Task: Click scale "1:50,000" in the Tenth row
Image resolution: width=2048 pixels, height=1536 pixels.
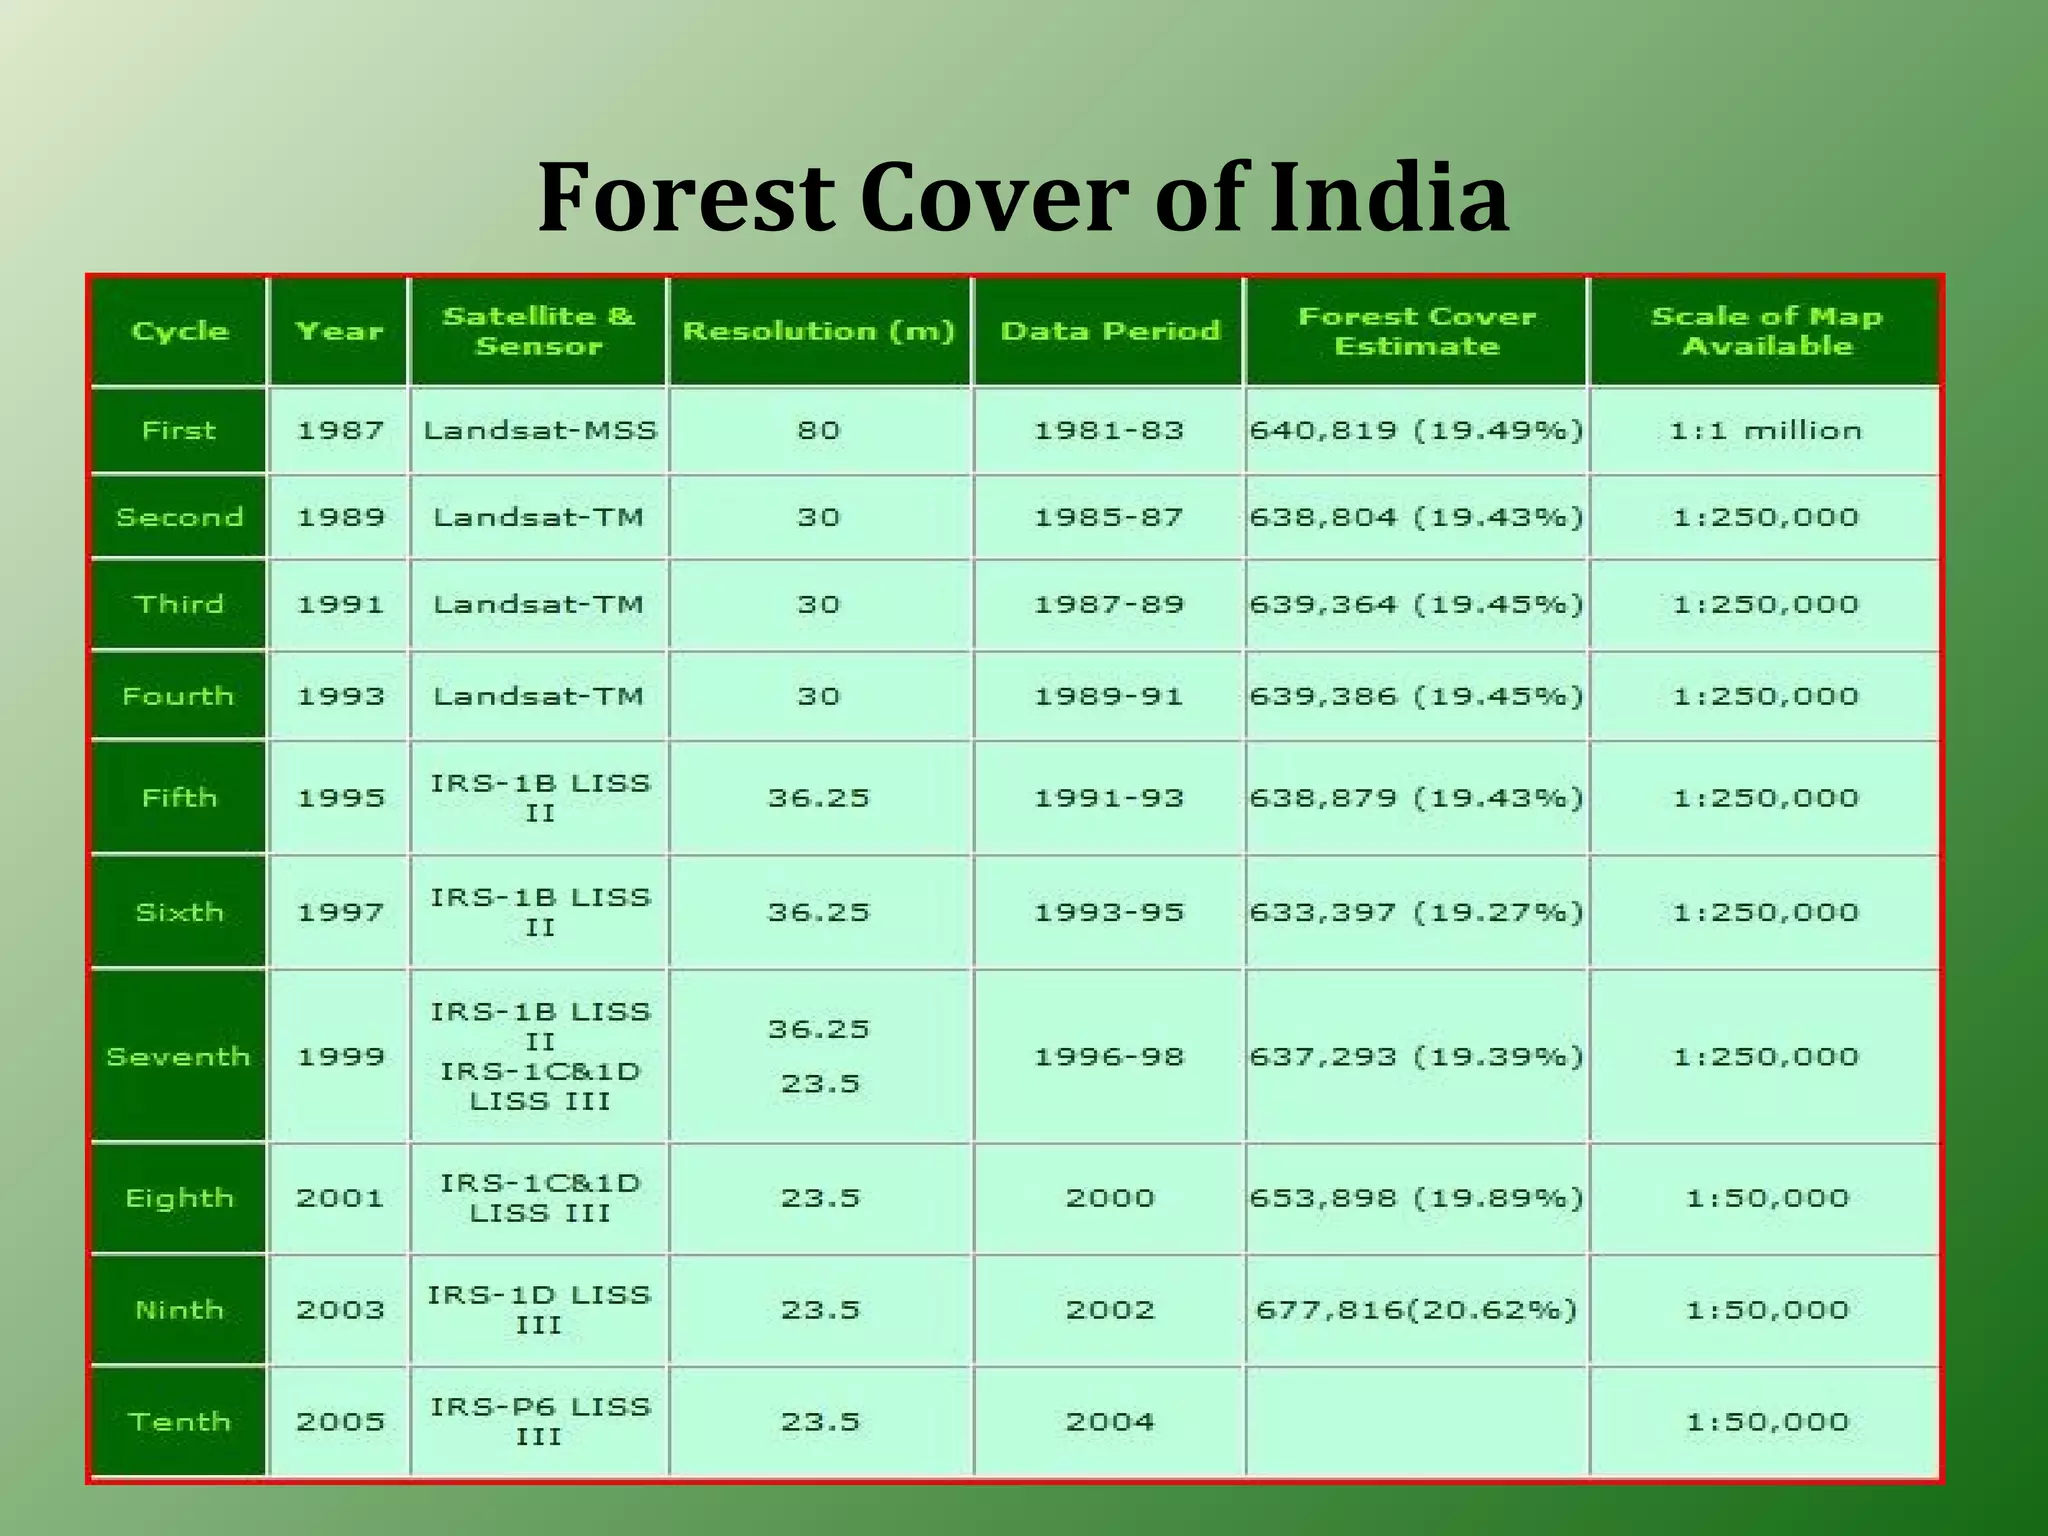Action: 1766,1421
